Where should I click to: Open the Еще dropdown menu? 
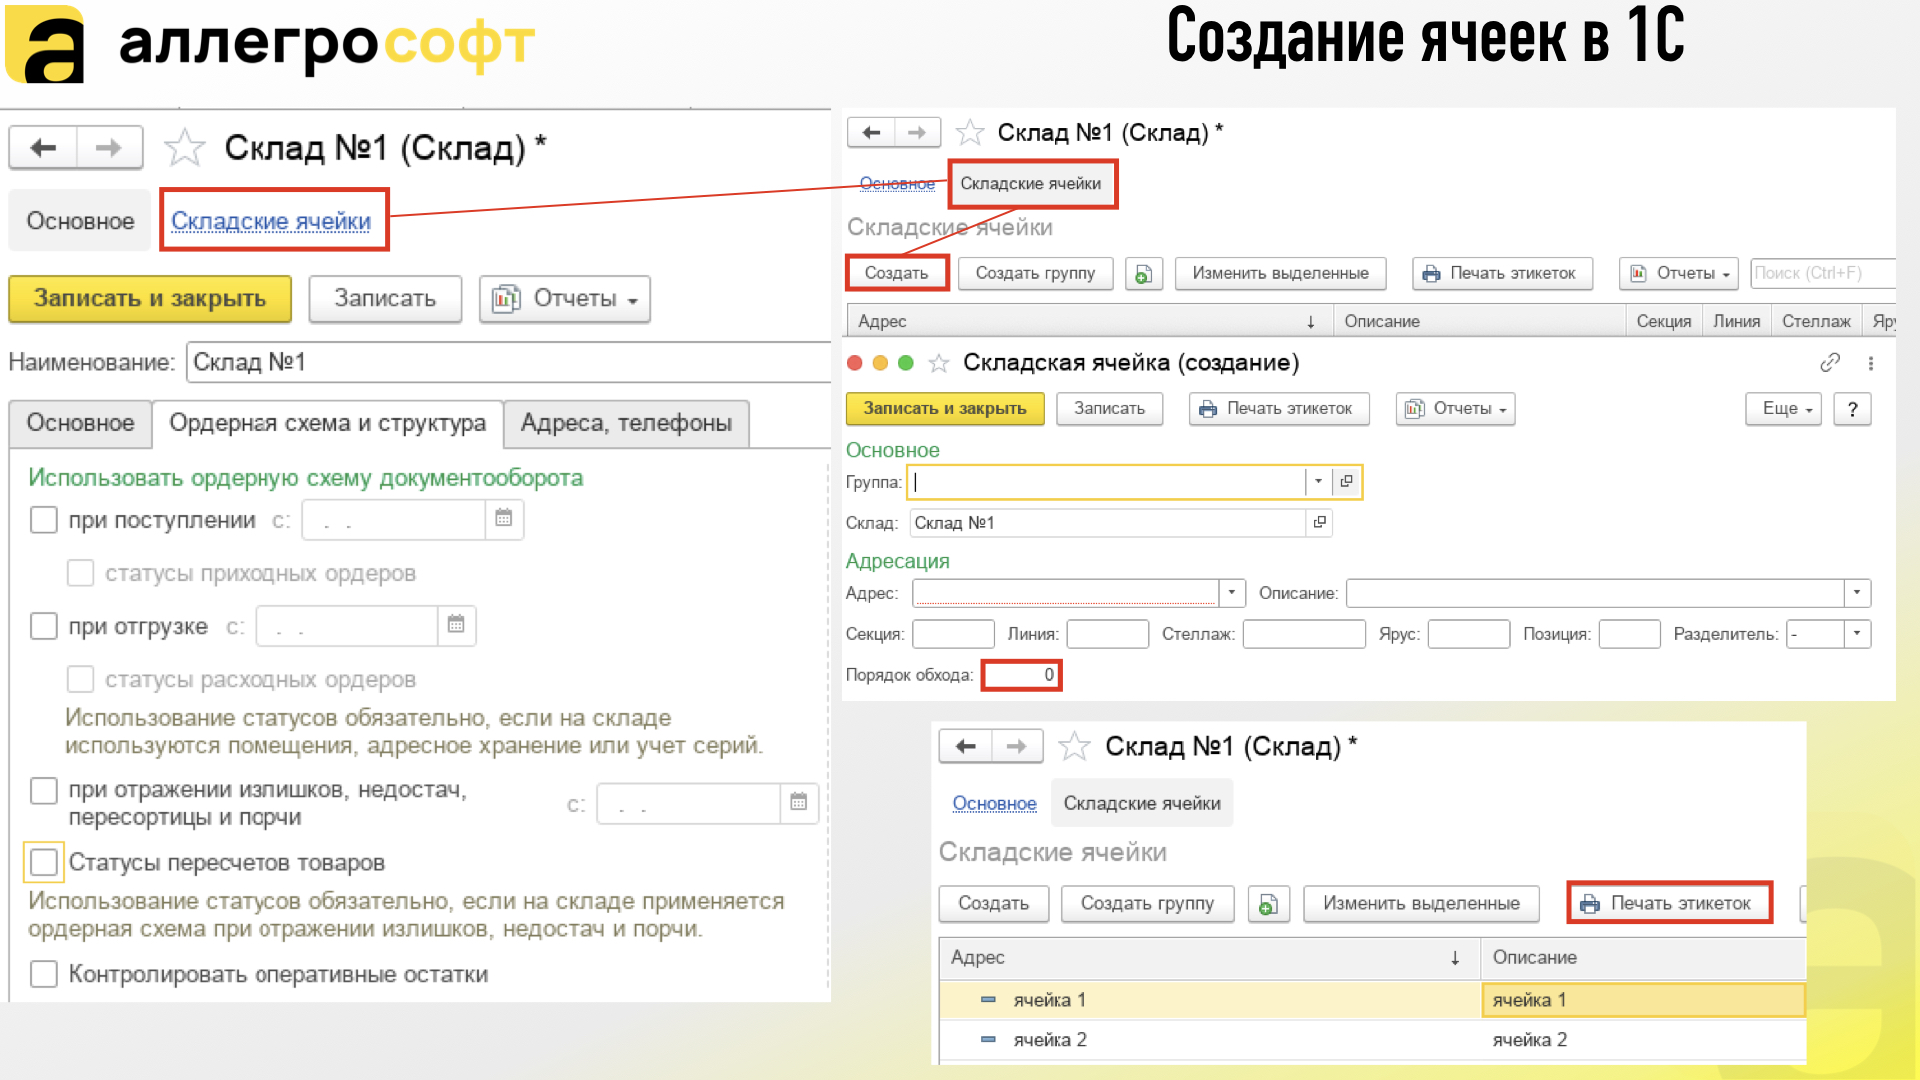(x=1783, y=408)
